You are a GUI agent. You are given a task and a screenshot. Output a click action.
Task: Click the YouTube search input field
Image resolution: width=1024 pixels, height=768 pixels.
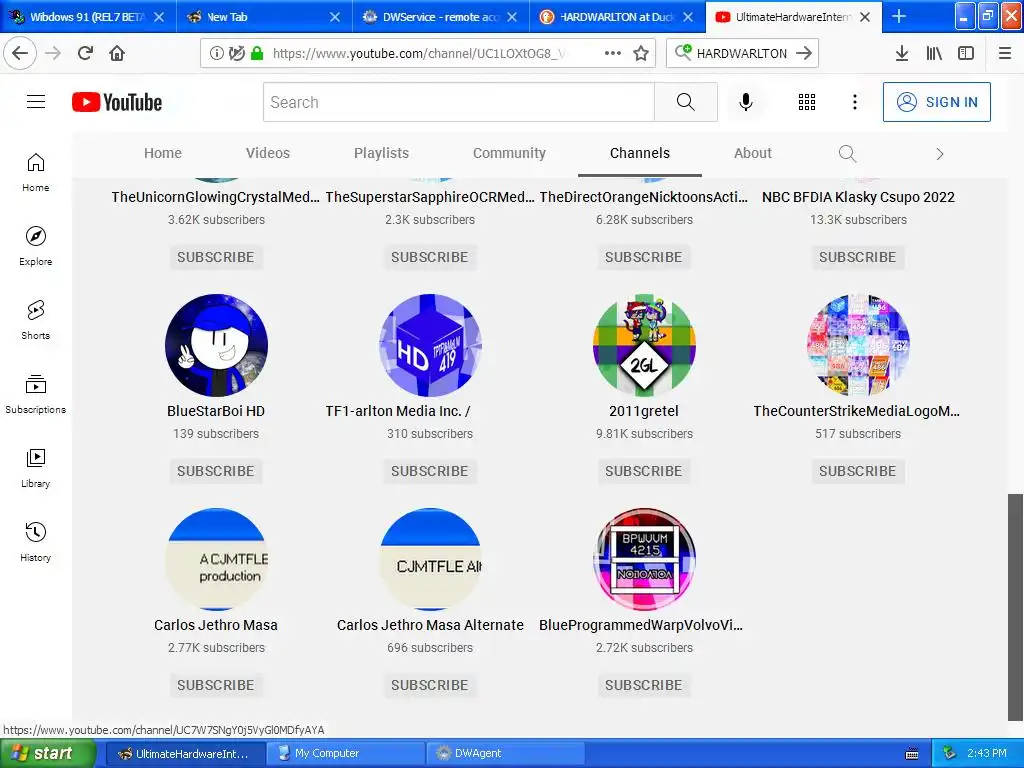point(458,102)
